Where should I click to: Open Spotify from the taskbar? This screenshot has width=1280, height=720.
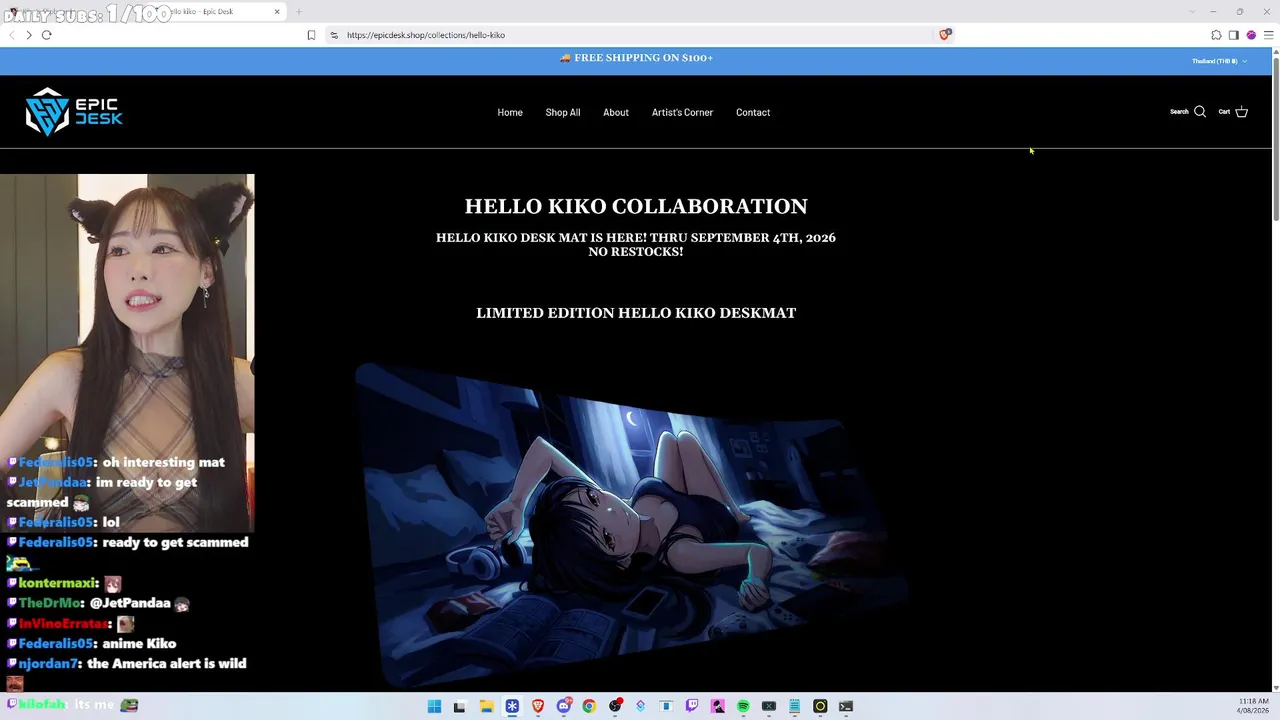coord(743,706)
